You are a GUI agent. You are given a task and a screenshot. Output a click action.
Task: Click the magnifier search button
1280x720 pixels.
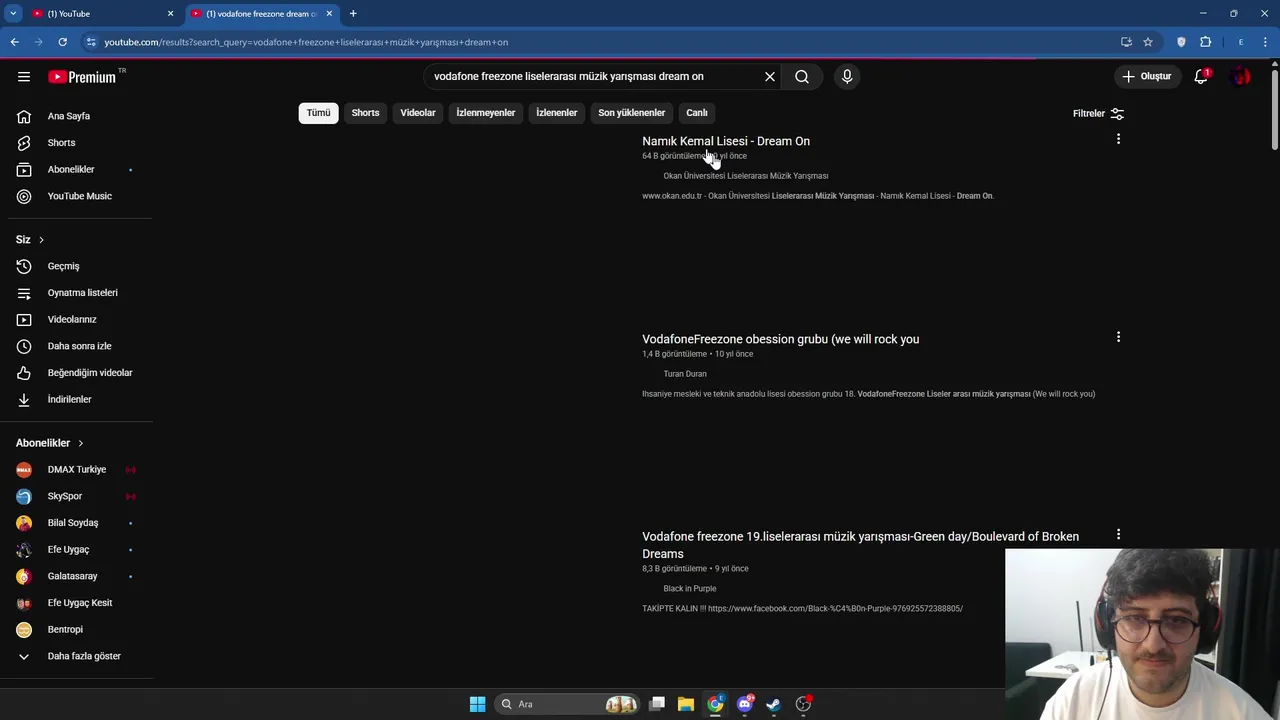pos(802,77)
